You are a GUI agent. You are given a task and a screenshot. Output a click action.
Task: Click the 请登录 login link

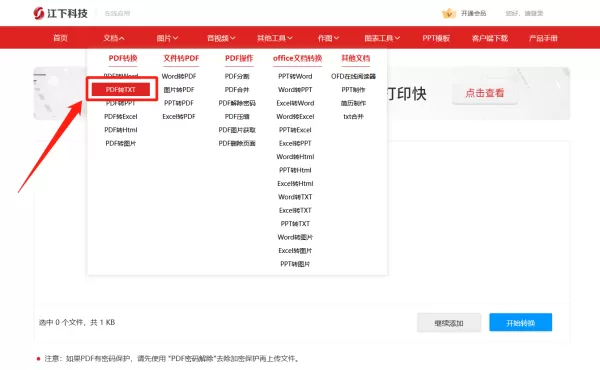[x=533, y=13]
